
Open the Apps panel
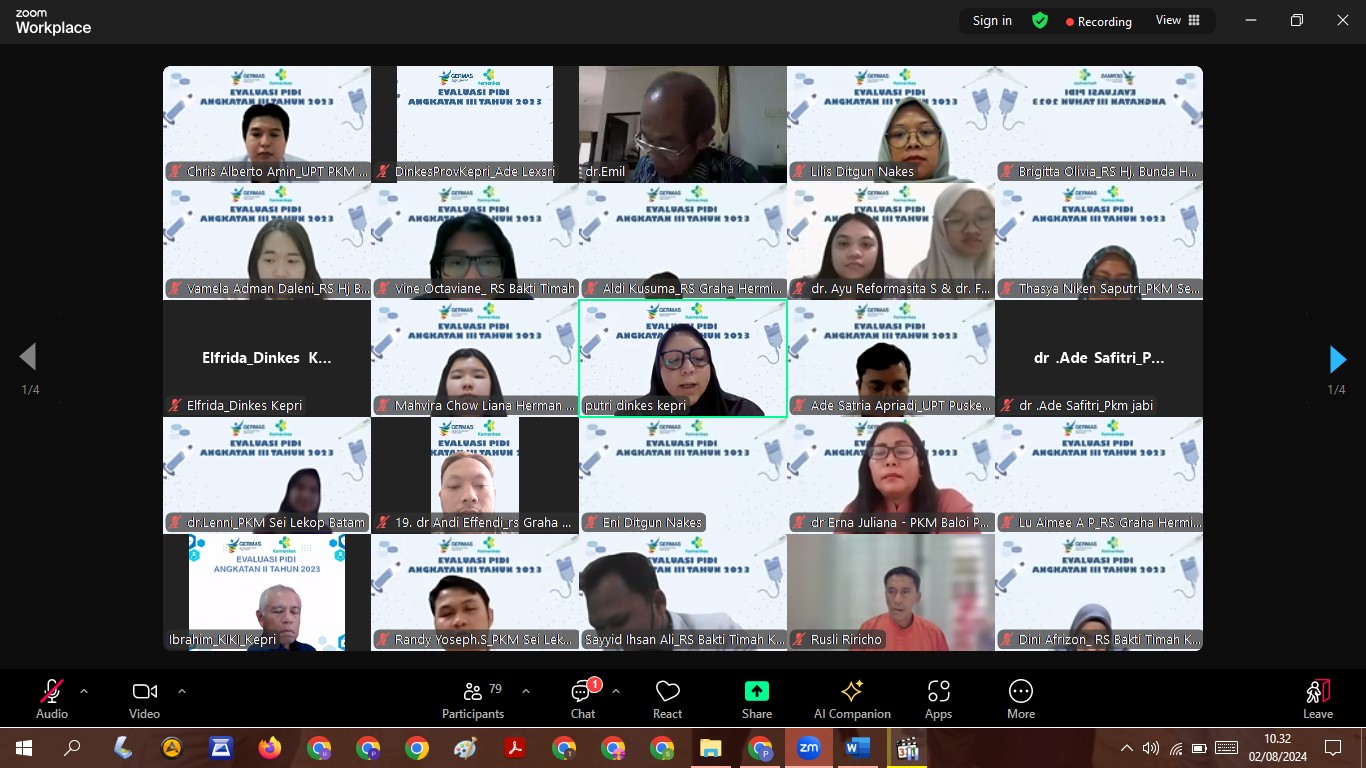tap(938, 698)
